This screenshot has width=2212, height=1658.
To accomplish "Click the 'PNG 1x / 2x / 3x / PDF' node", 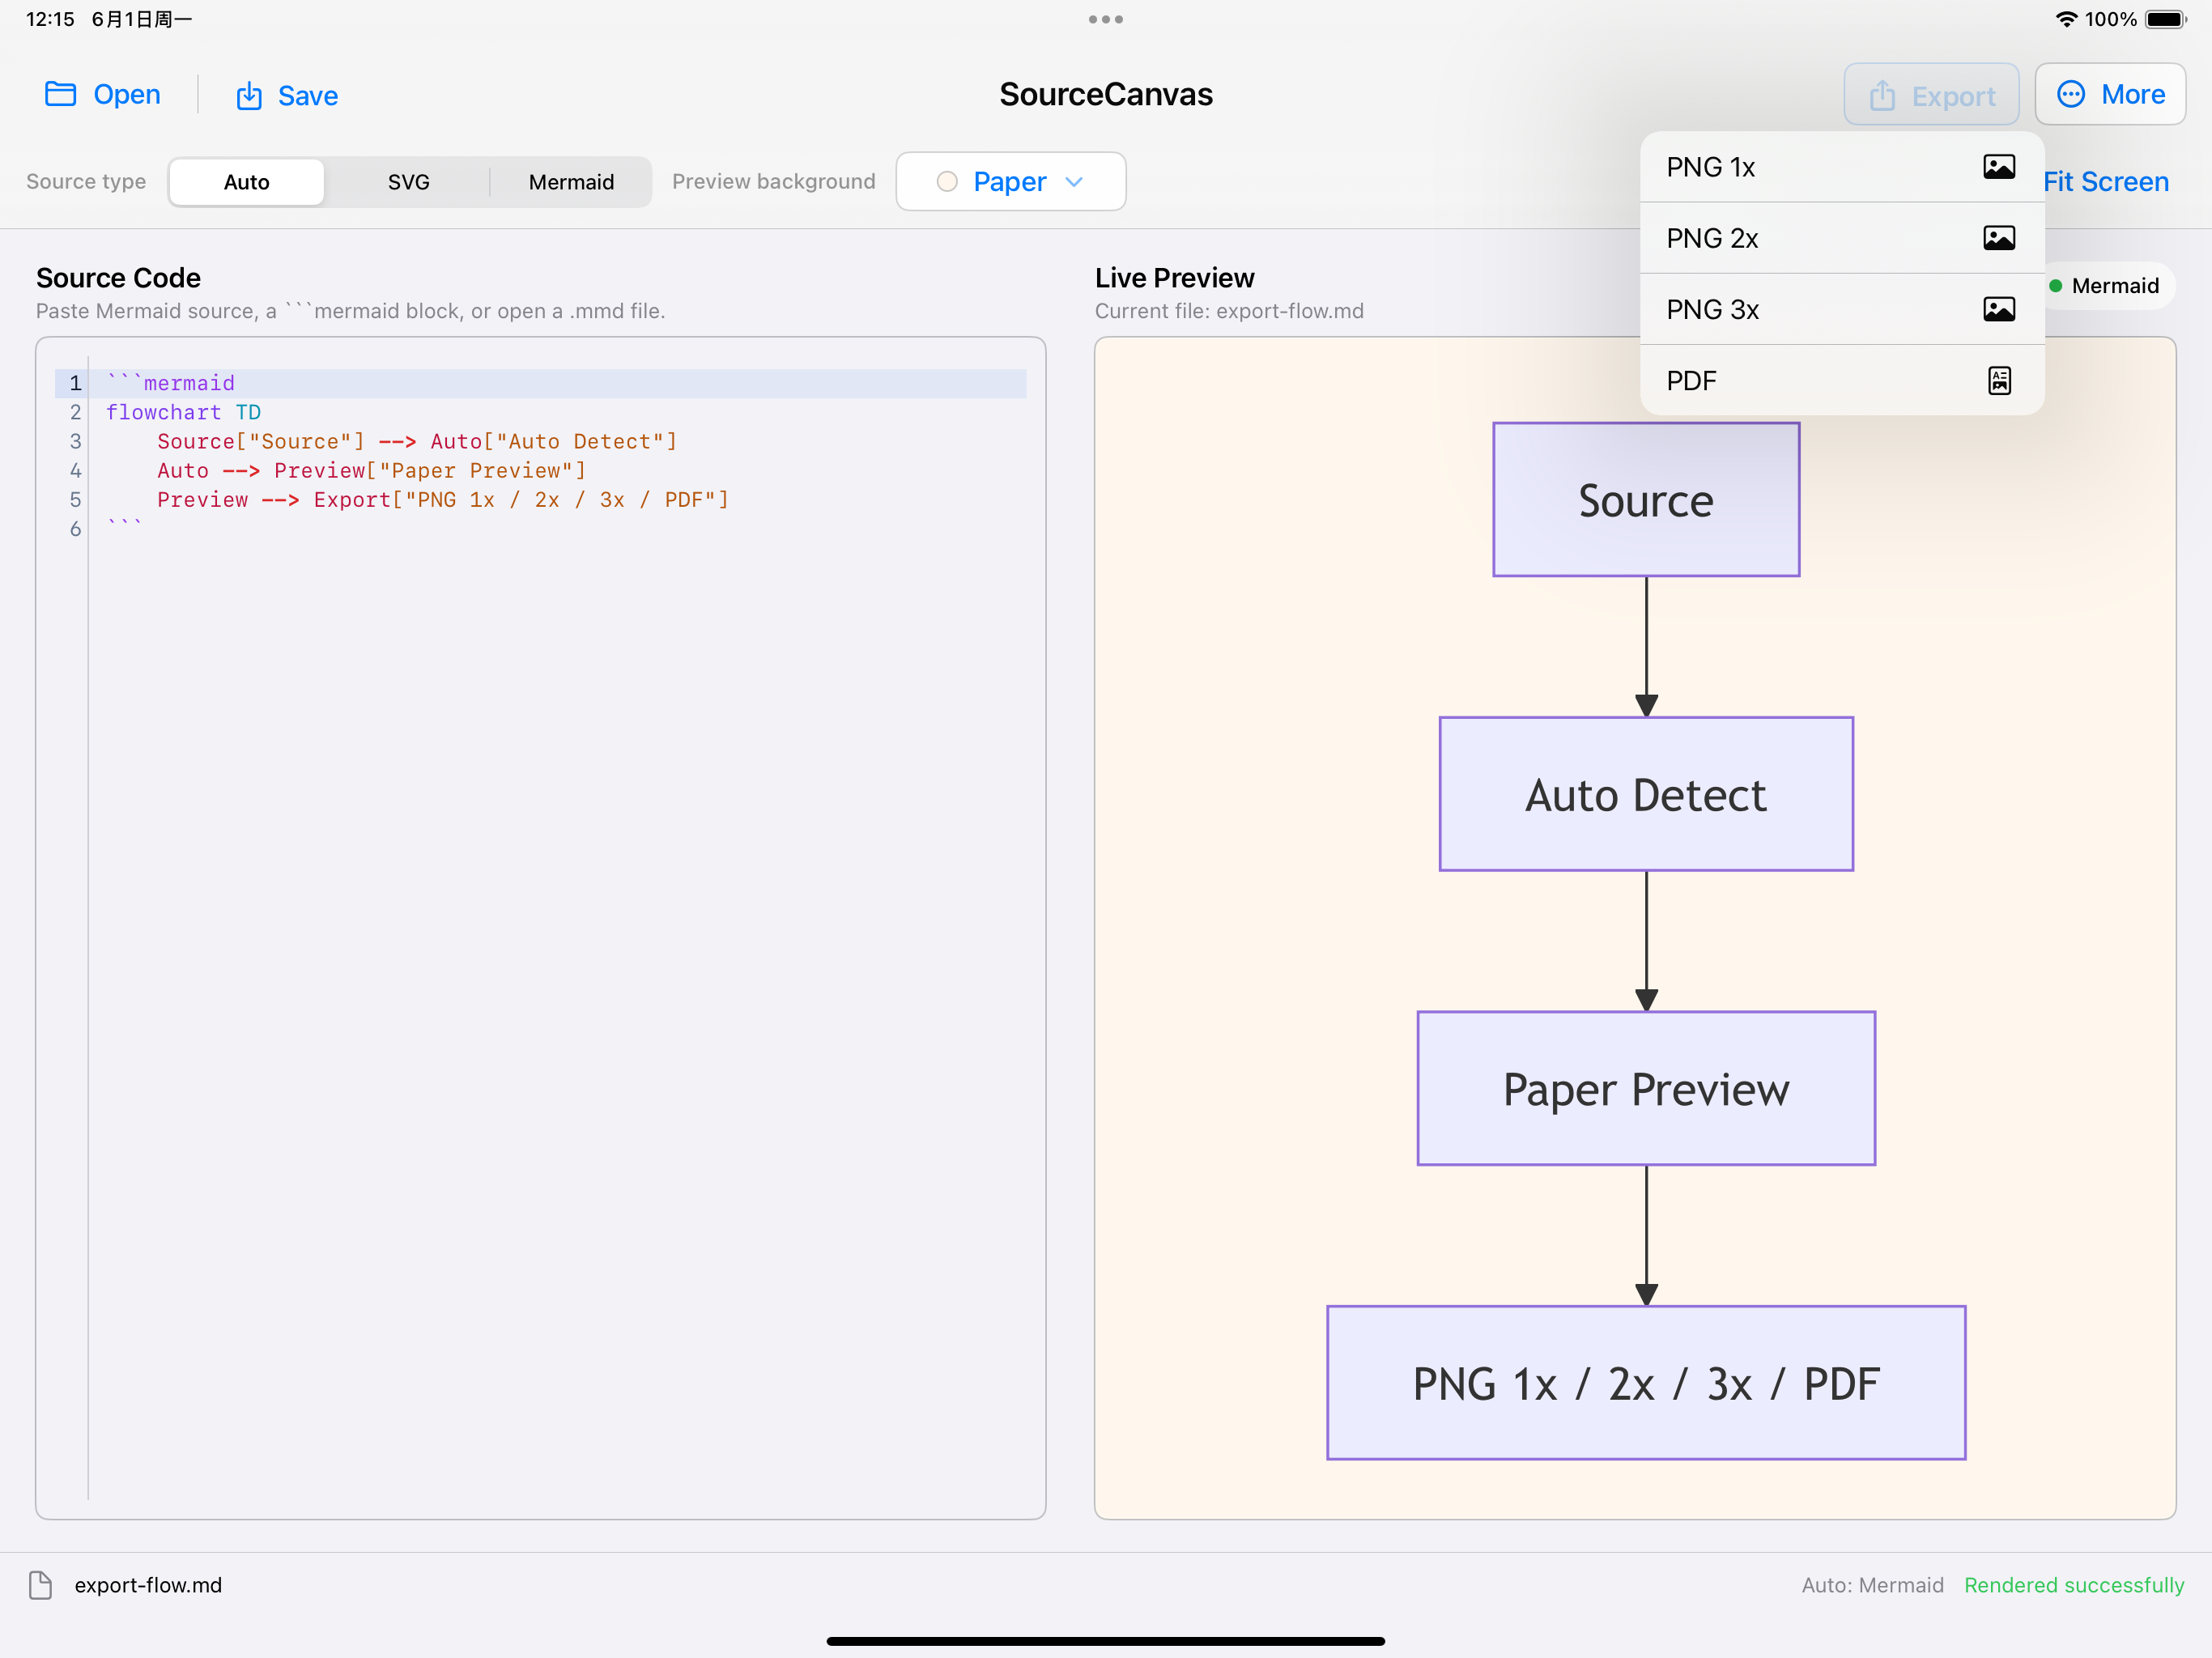I will [x=1646, y=1383].
